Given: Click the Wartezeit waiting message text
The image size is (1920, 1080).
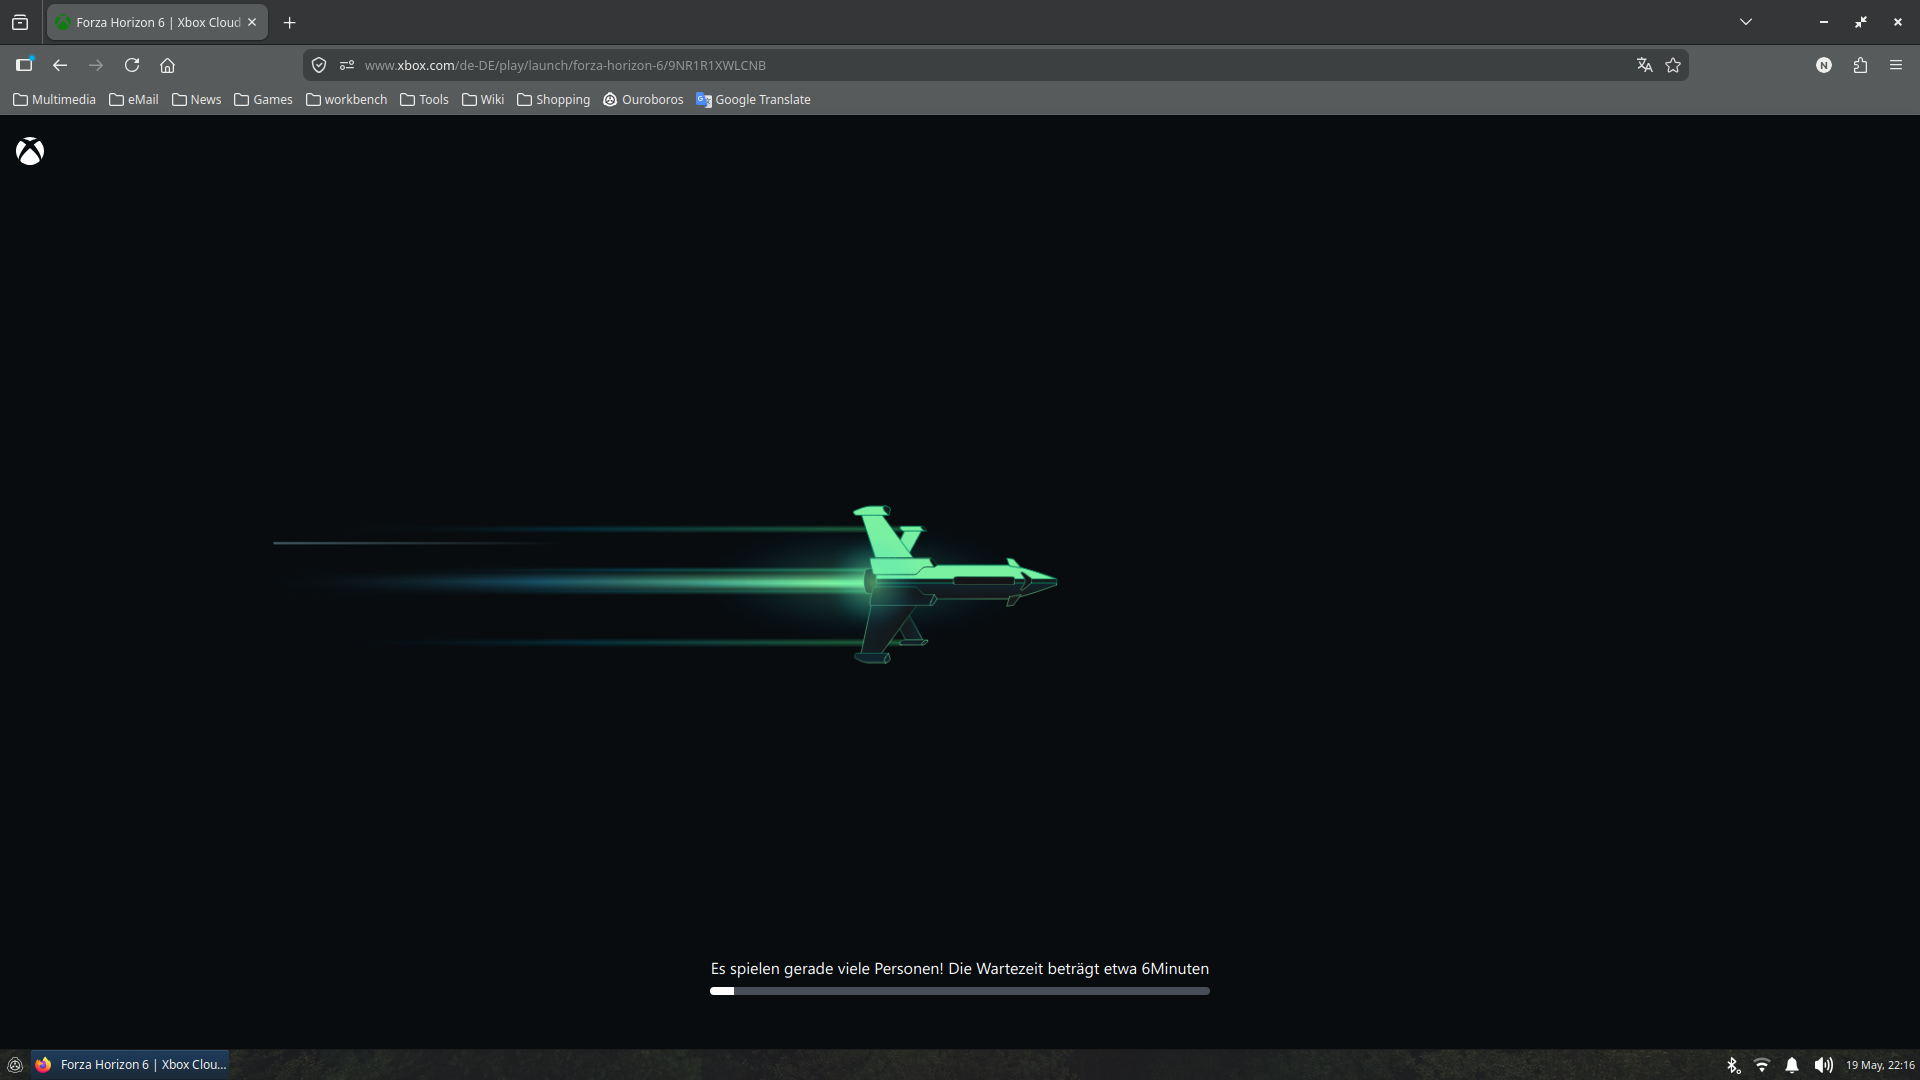Looking at the screenshot, I should click(x=960, y=968).
